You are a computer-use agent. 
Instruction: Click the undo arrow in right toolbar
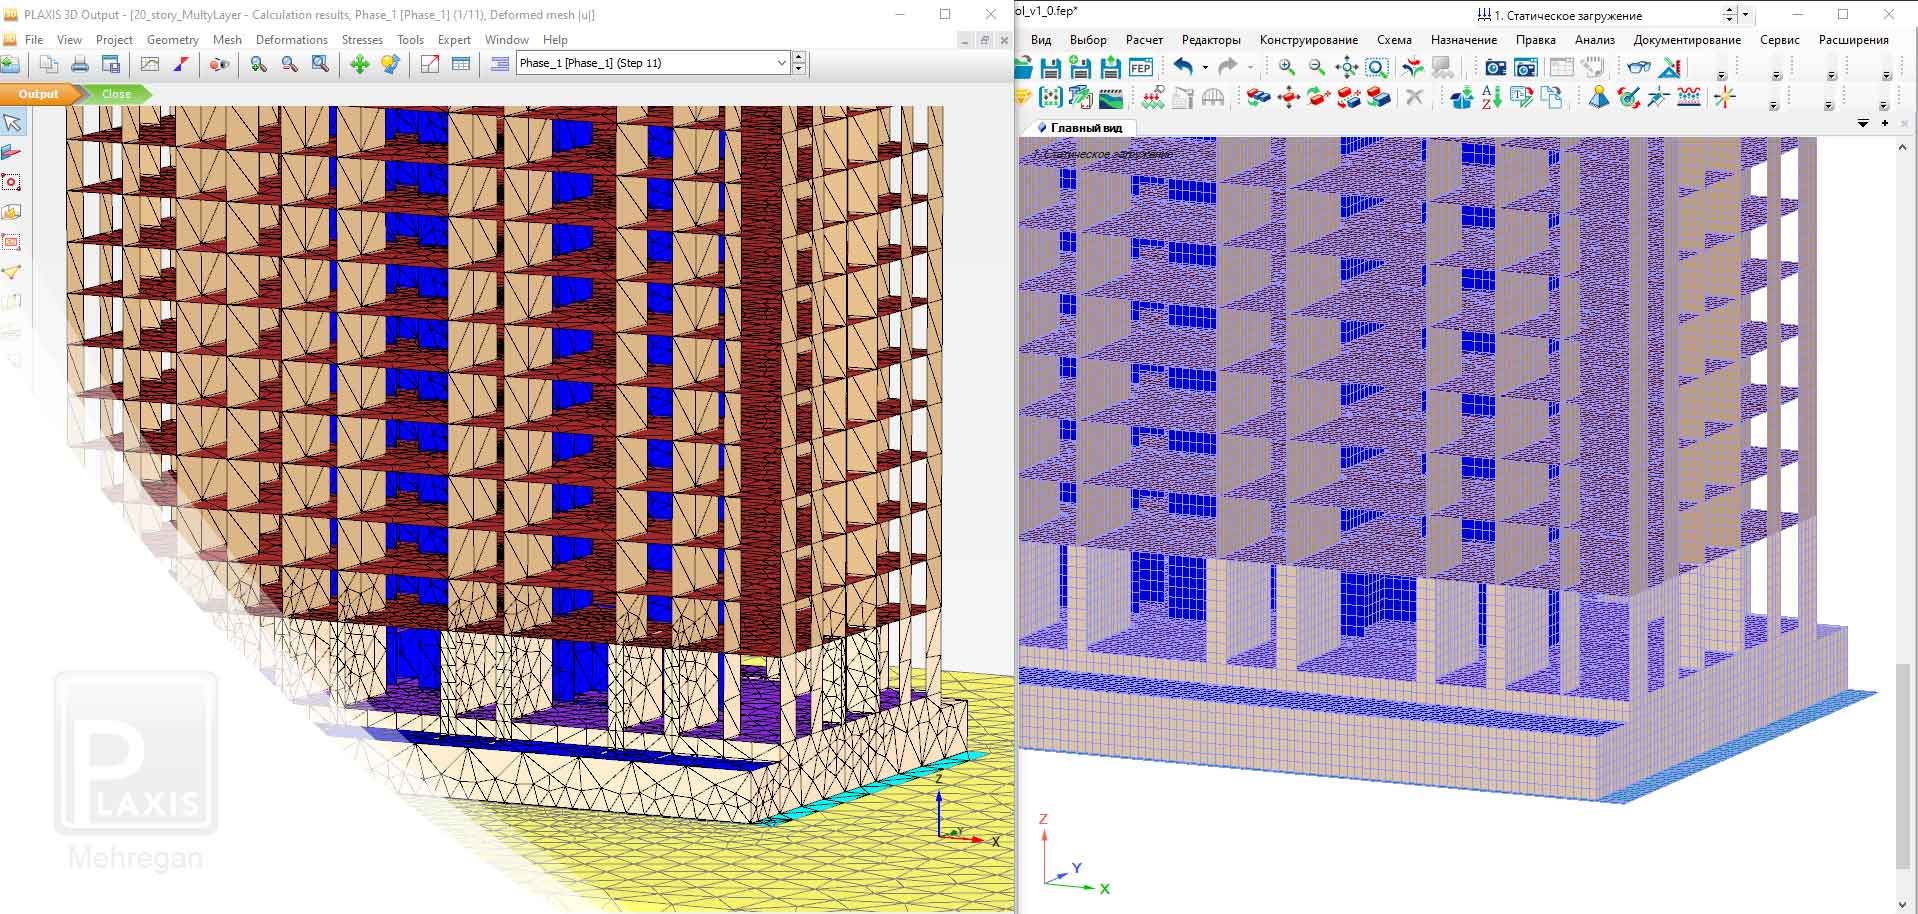pyautogui.click(x=1183, y=67)
